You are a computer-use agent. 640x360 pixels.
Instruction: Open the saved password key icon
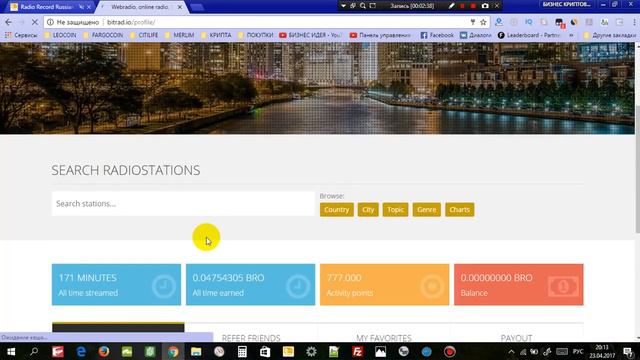point(473,22)
